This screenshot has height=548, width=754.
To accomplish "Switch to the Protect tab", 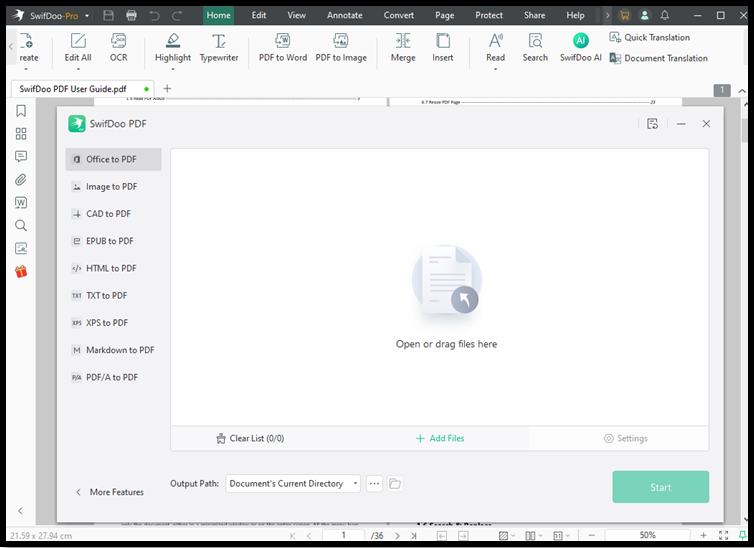I will pos(489,15).
